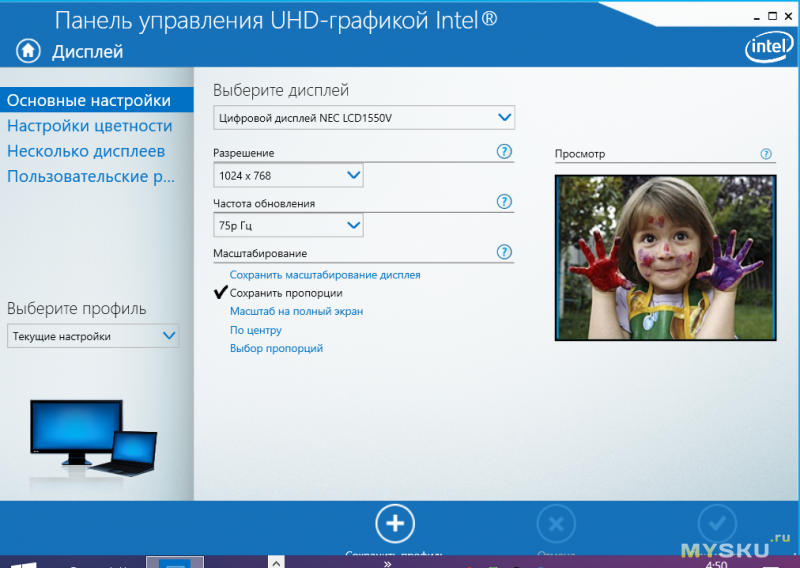The height and width of the screenshot is (568, 800).
Task: Open help for Частота обновления setting
Action: coord(504,202)
